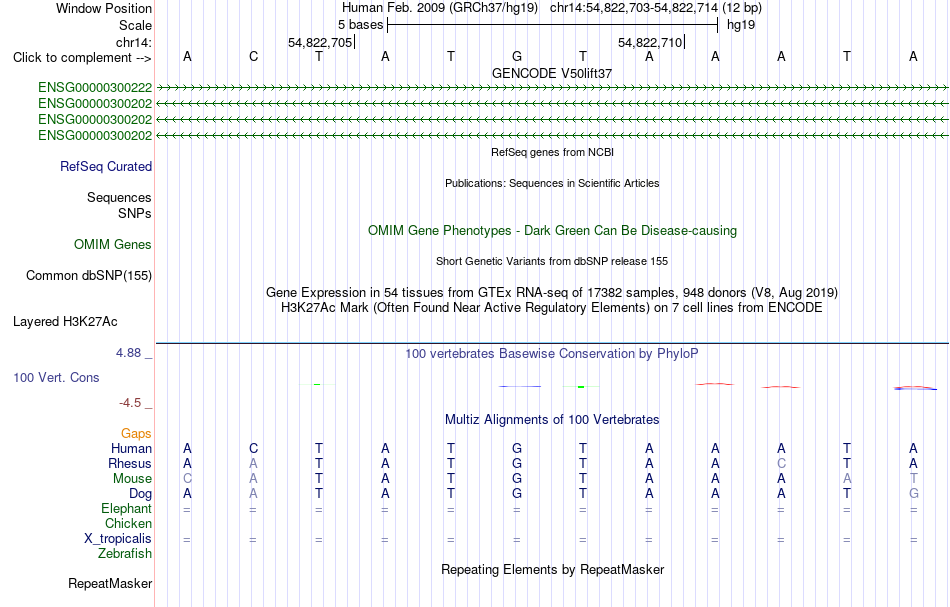The height and width of the screenshot is (607, 950).
Task: Click the '5 bases' scale label
Action: [x=360, y=25]
